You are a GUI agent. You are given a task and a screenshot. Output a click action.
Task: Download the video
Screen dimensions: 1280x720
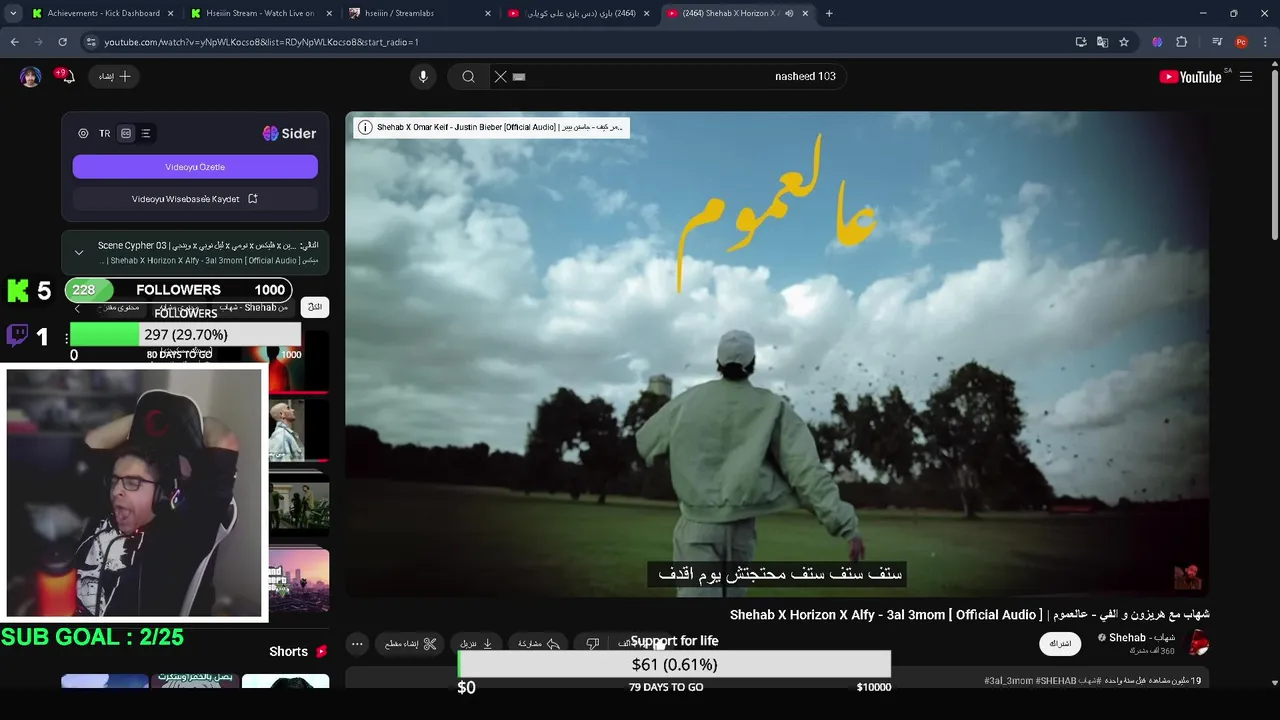click(476, 644)
